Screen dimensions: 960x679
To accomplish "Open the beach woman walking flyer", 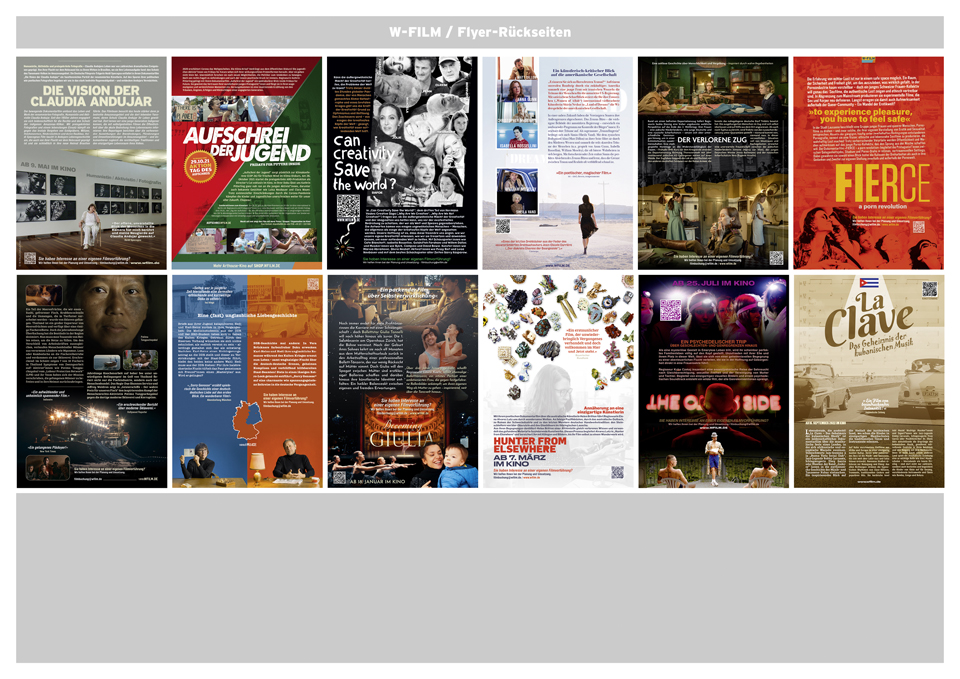I will click(x=558, y=163).
